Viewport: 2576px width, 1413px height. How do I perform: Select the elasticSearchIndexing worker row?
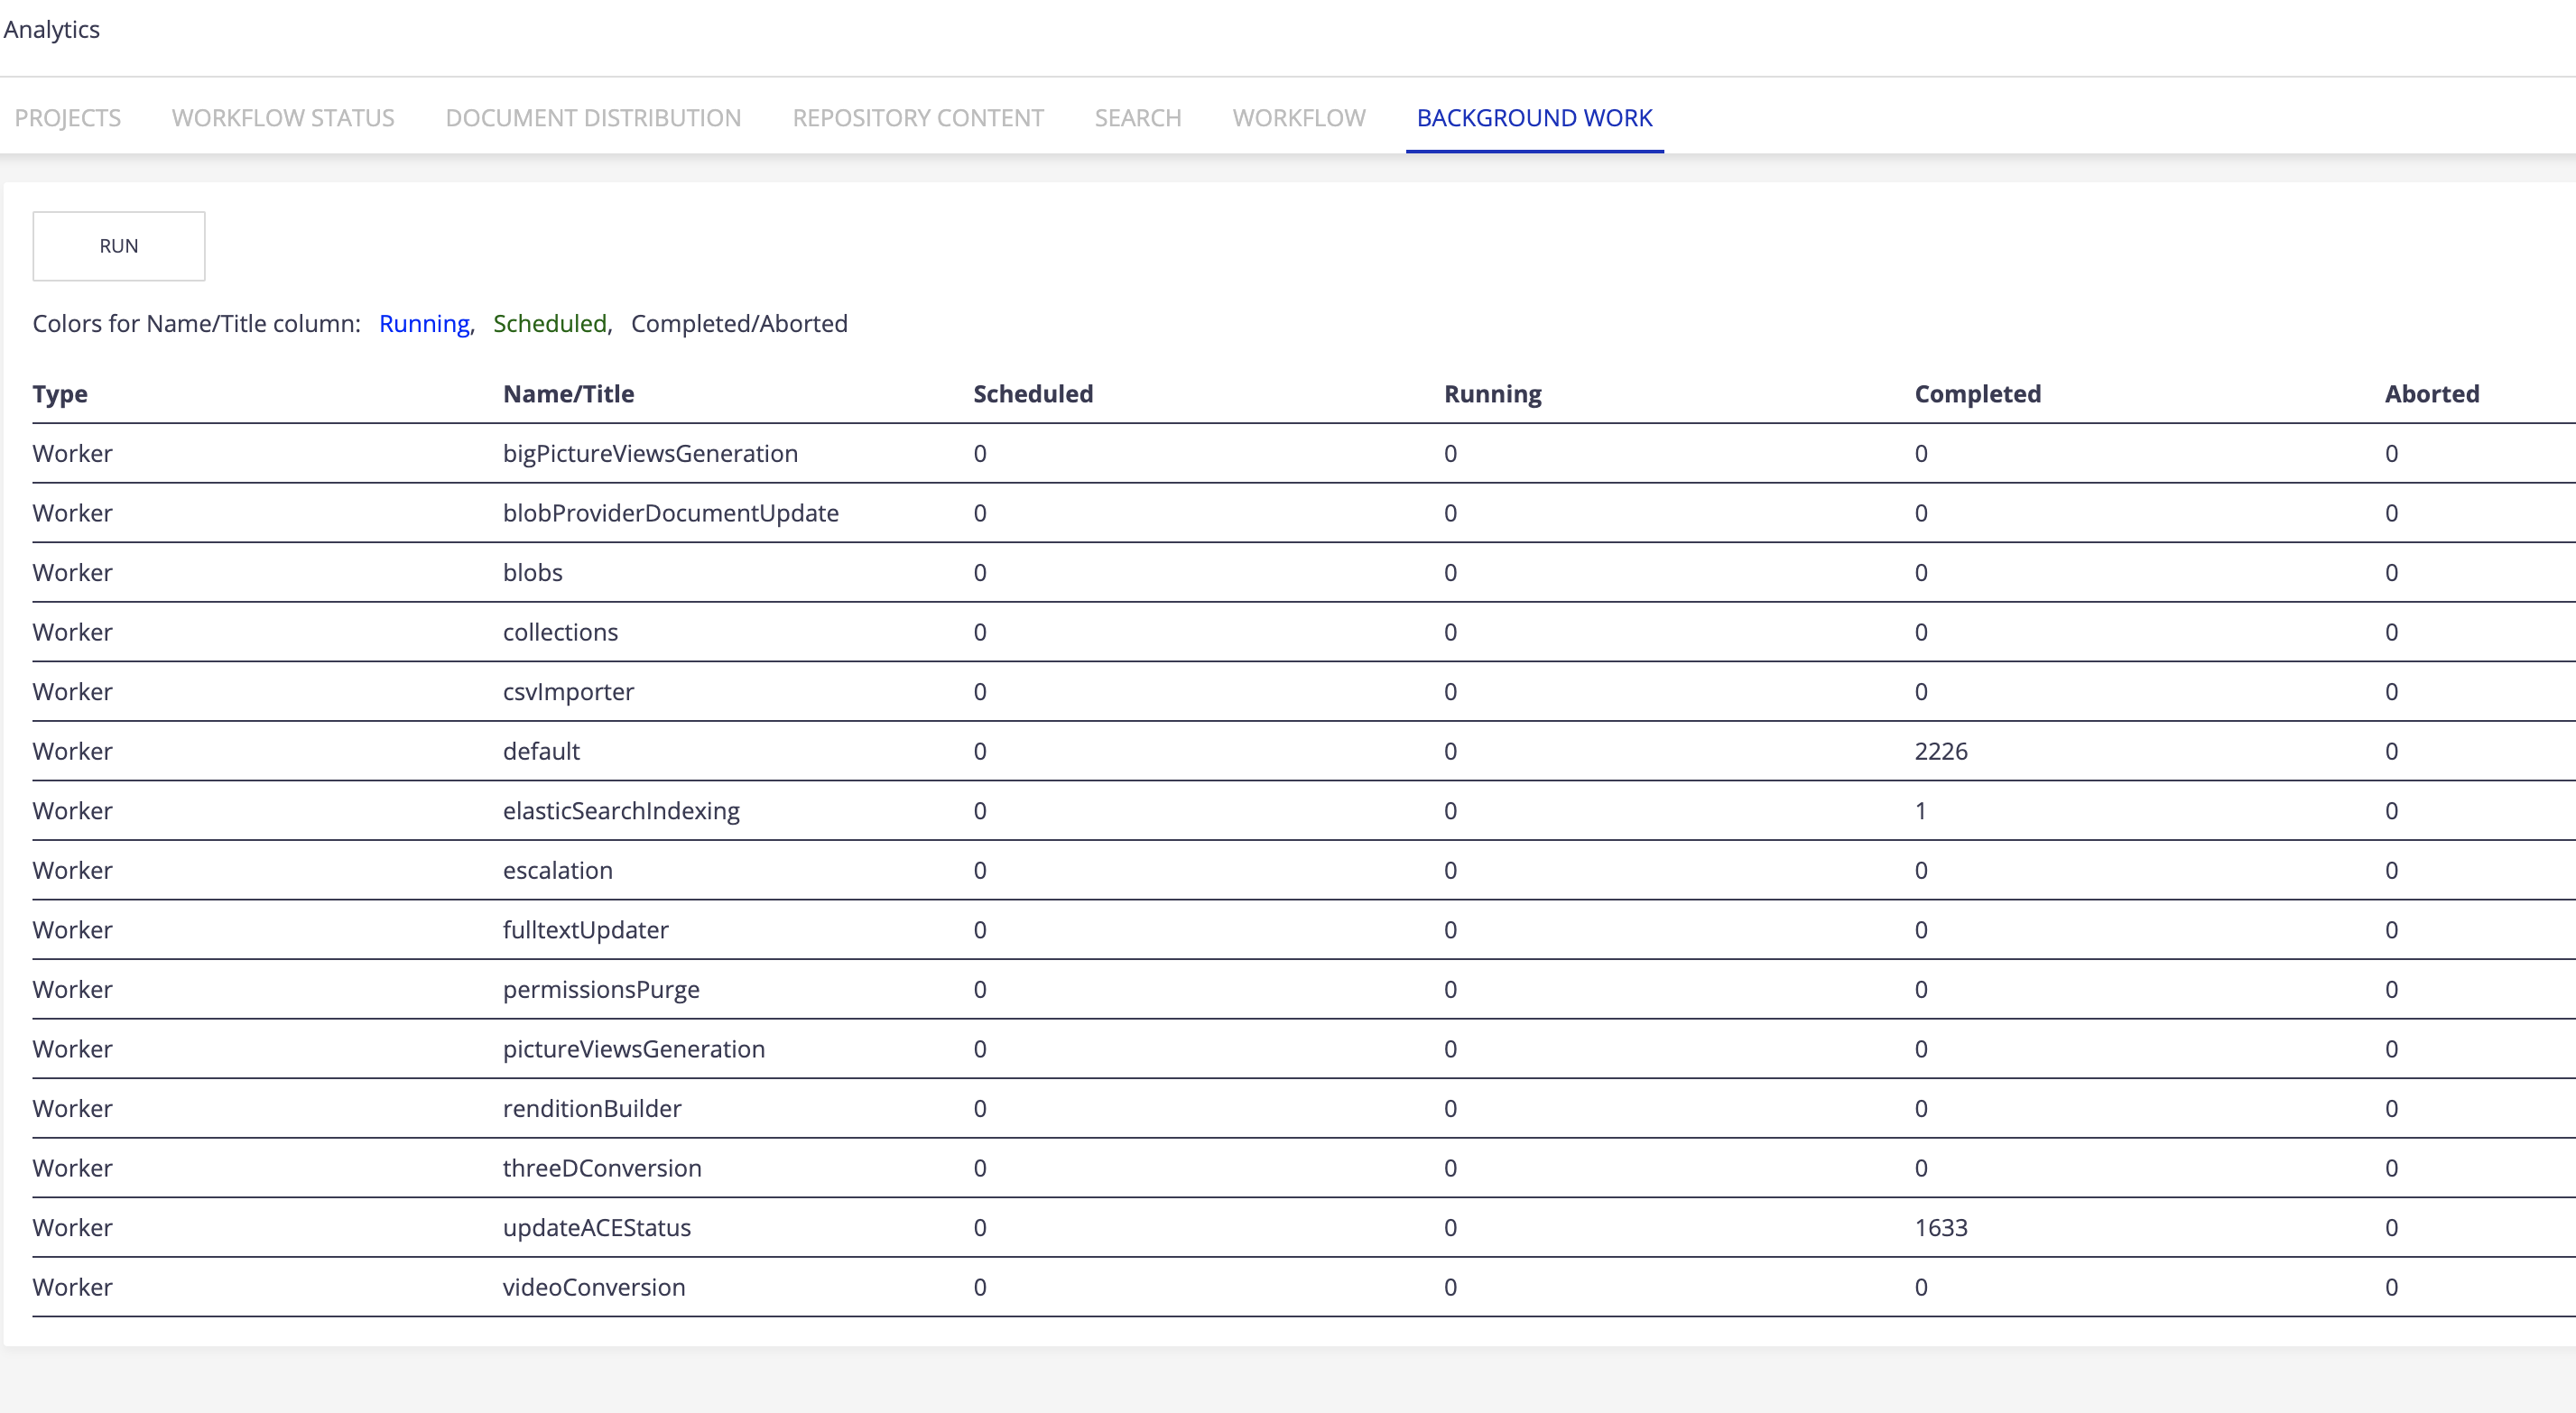click(x=621, y=810)
